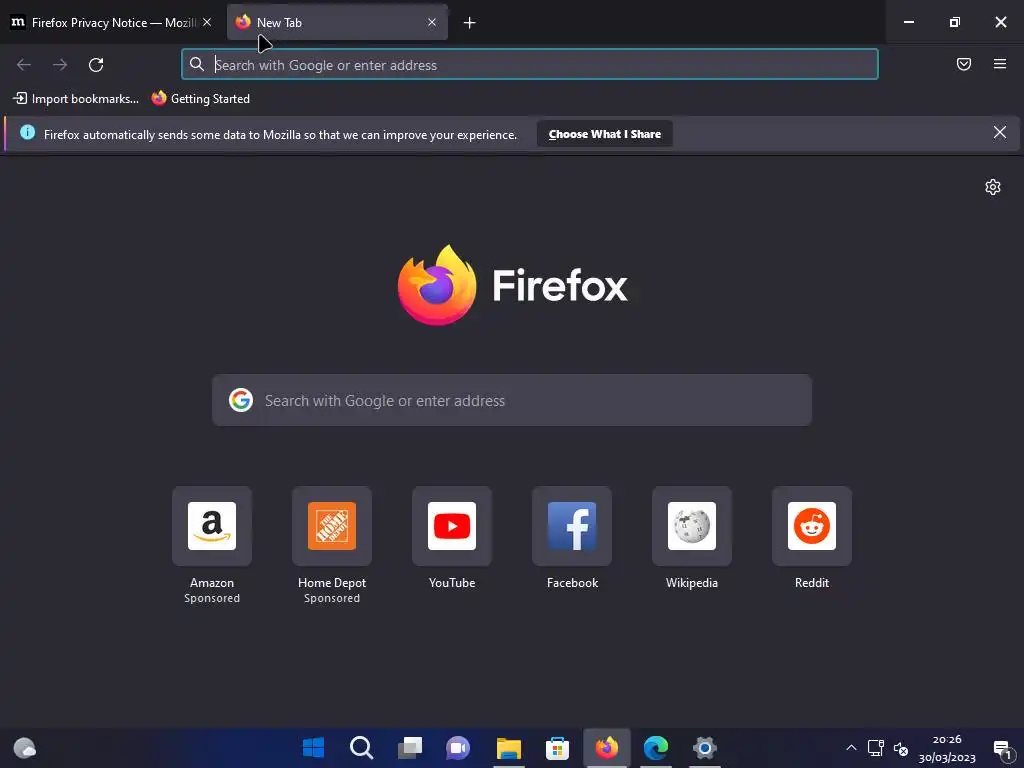Show hidden system tray icons
The height and width of the screenshot is (768, 1024).
click(852, 748)
